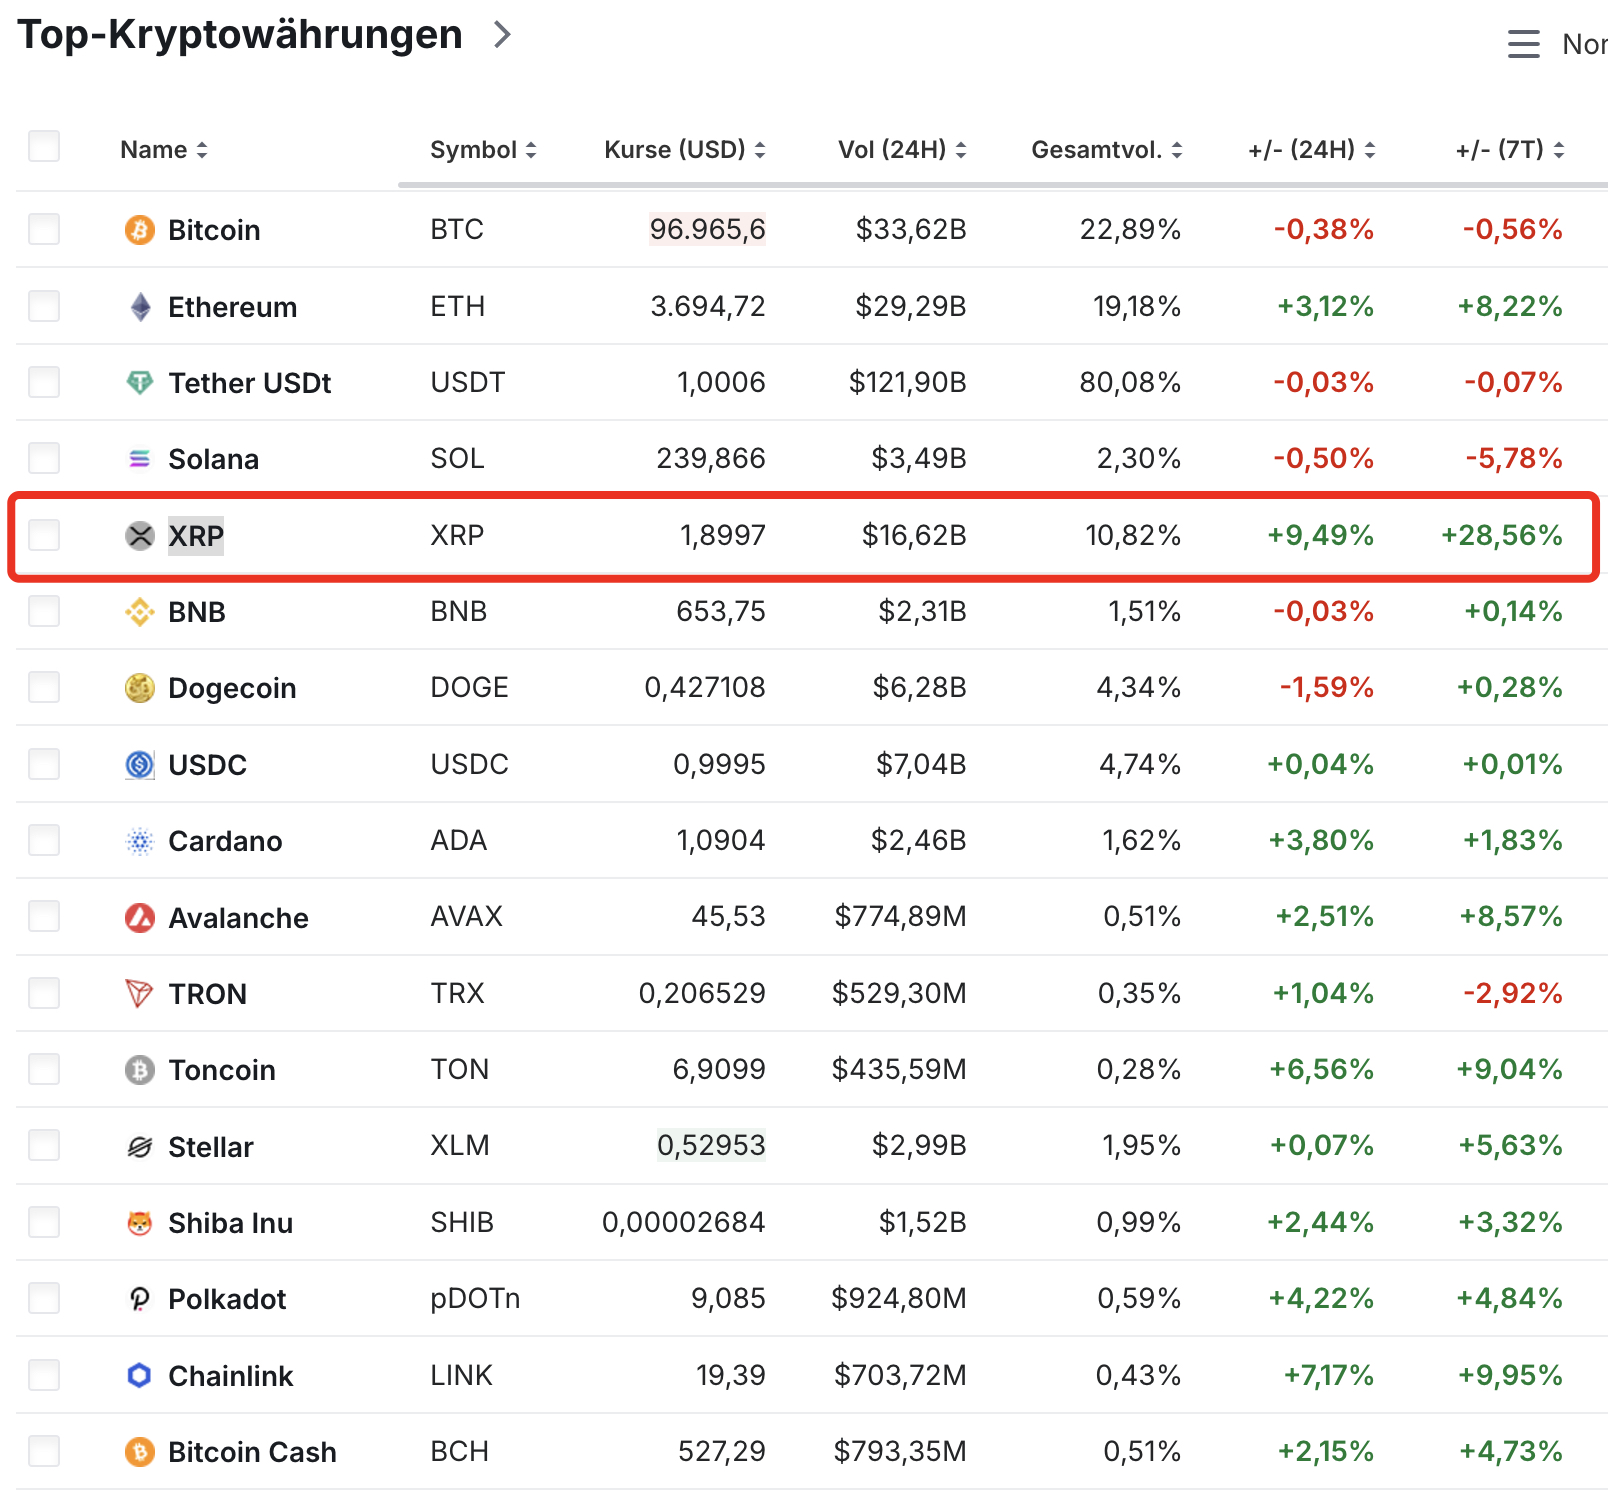The width and height of the screenshot is (1608, 1502).
Task: Click Tether volume $121,90B
Action: point(908,382)
